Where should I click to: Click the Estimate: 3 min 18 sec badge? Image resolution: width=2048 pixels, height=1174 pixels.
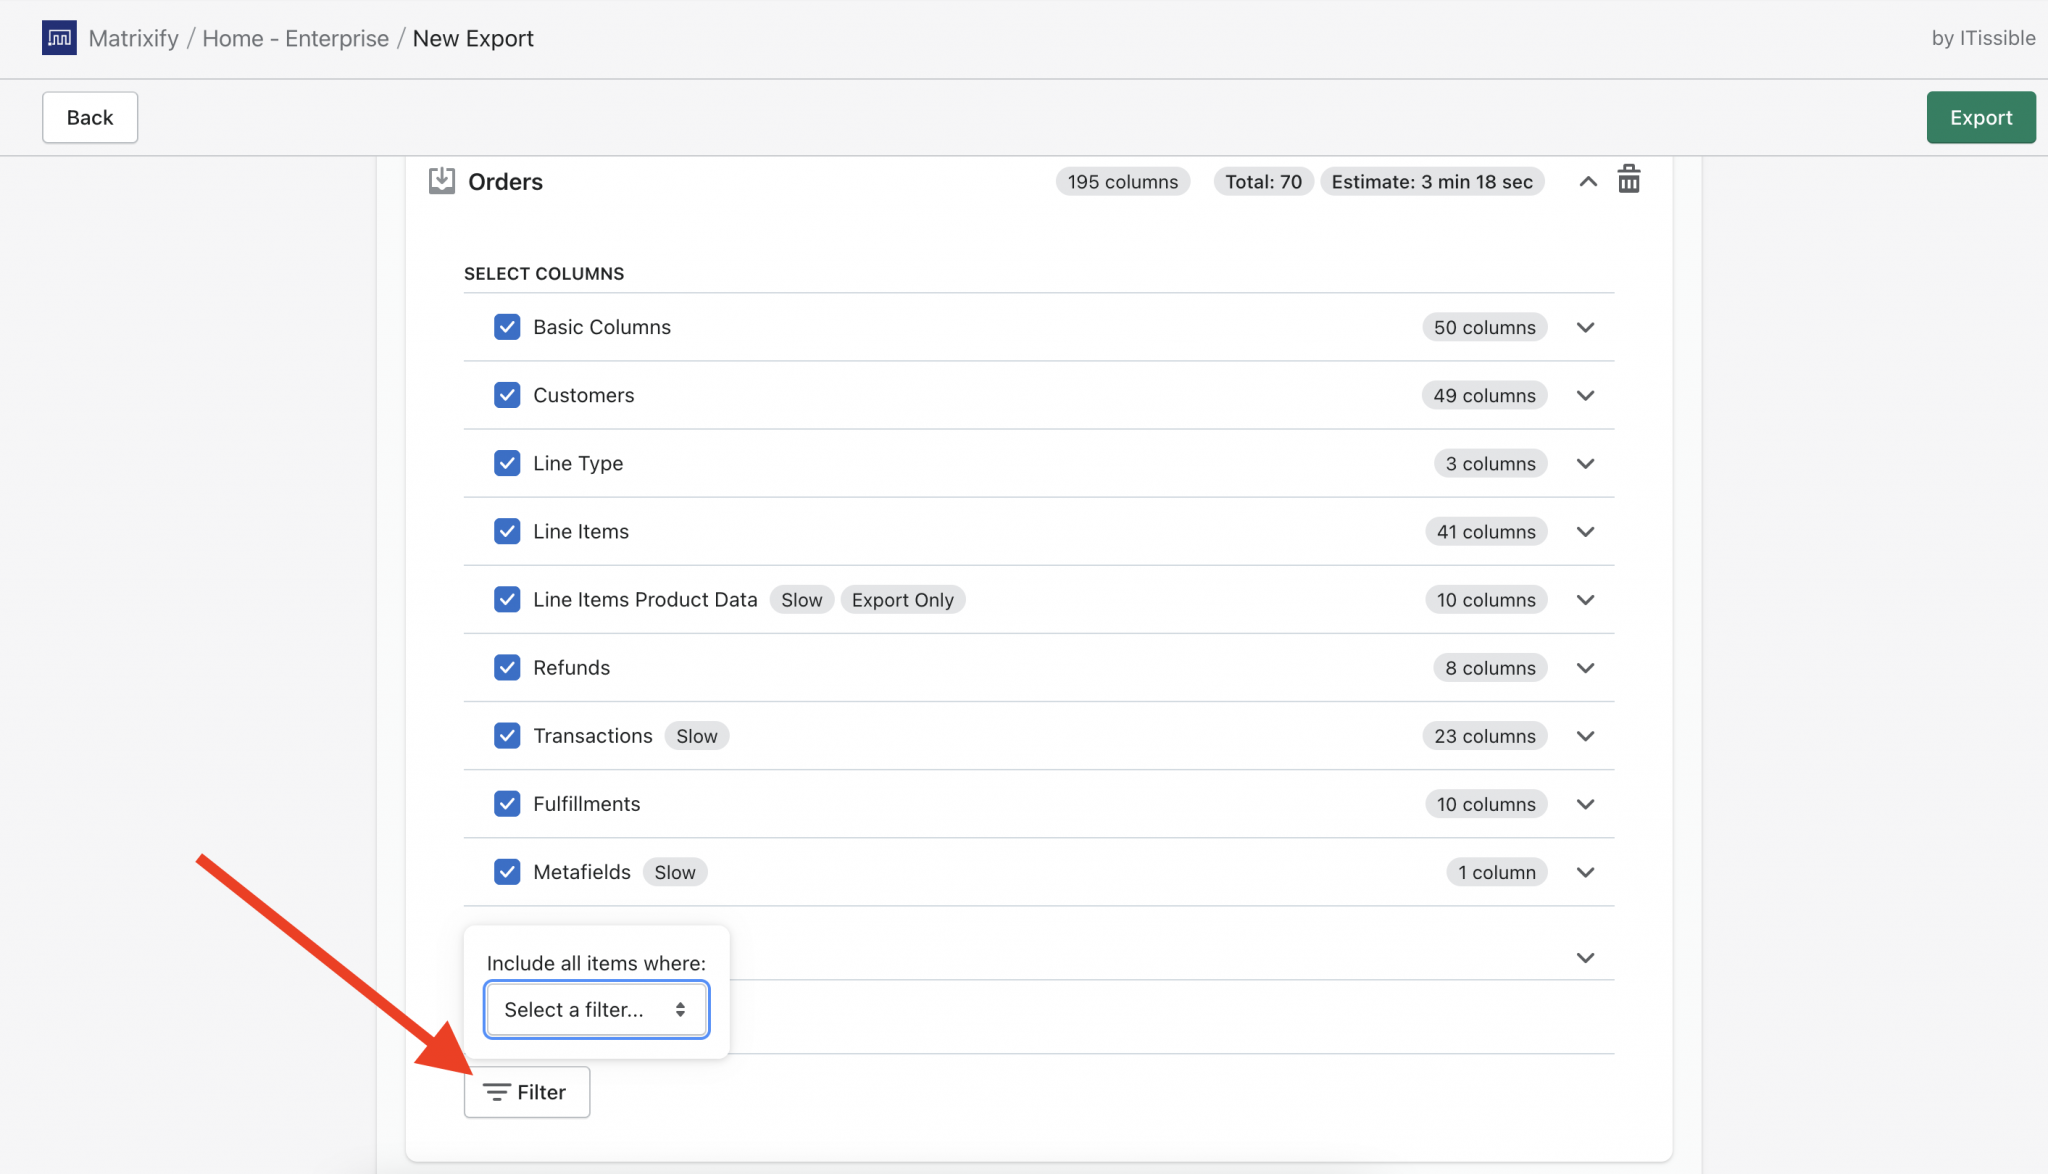[x=1432, y=181]
